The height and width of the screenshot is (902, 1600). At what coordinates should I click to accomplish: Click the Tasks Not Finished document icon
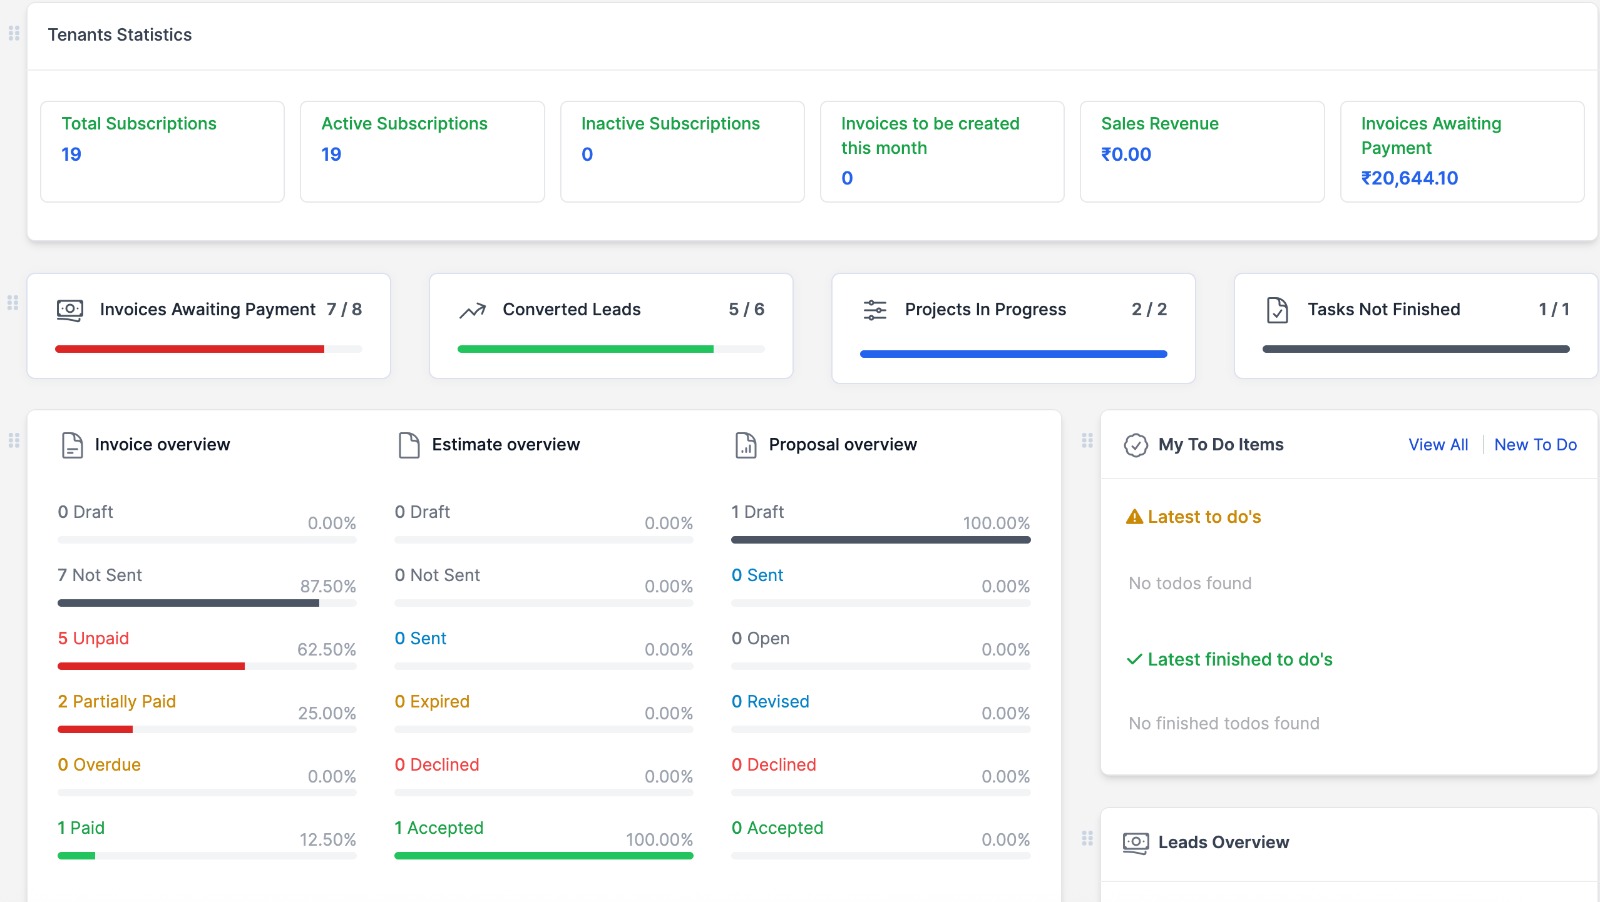click(x=1277, y=310)
